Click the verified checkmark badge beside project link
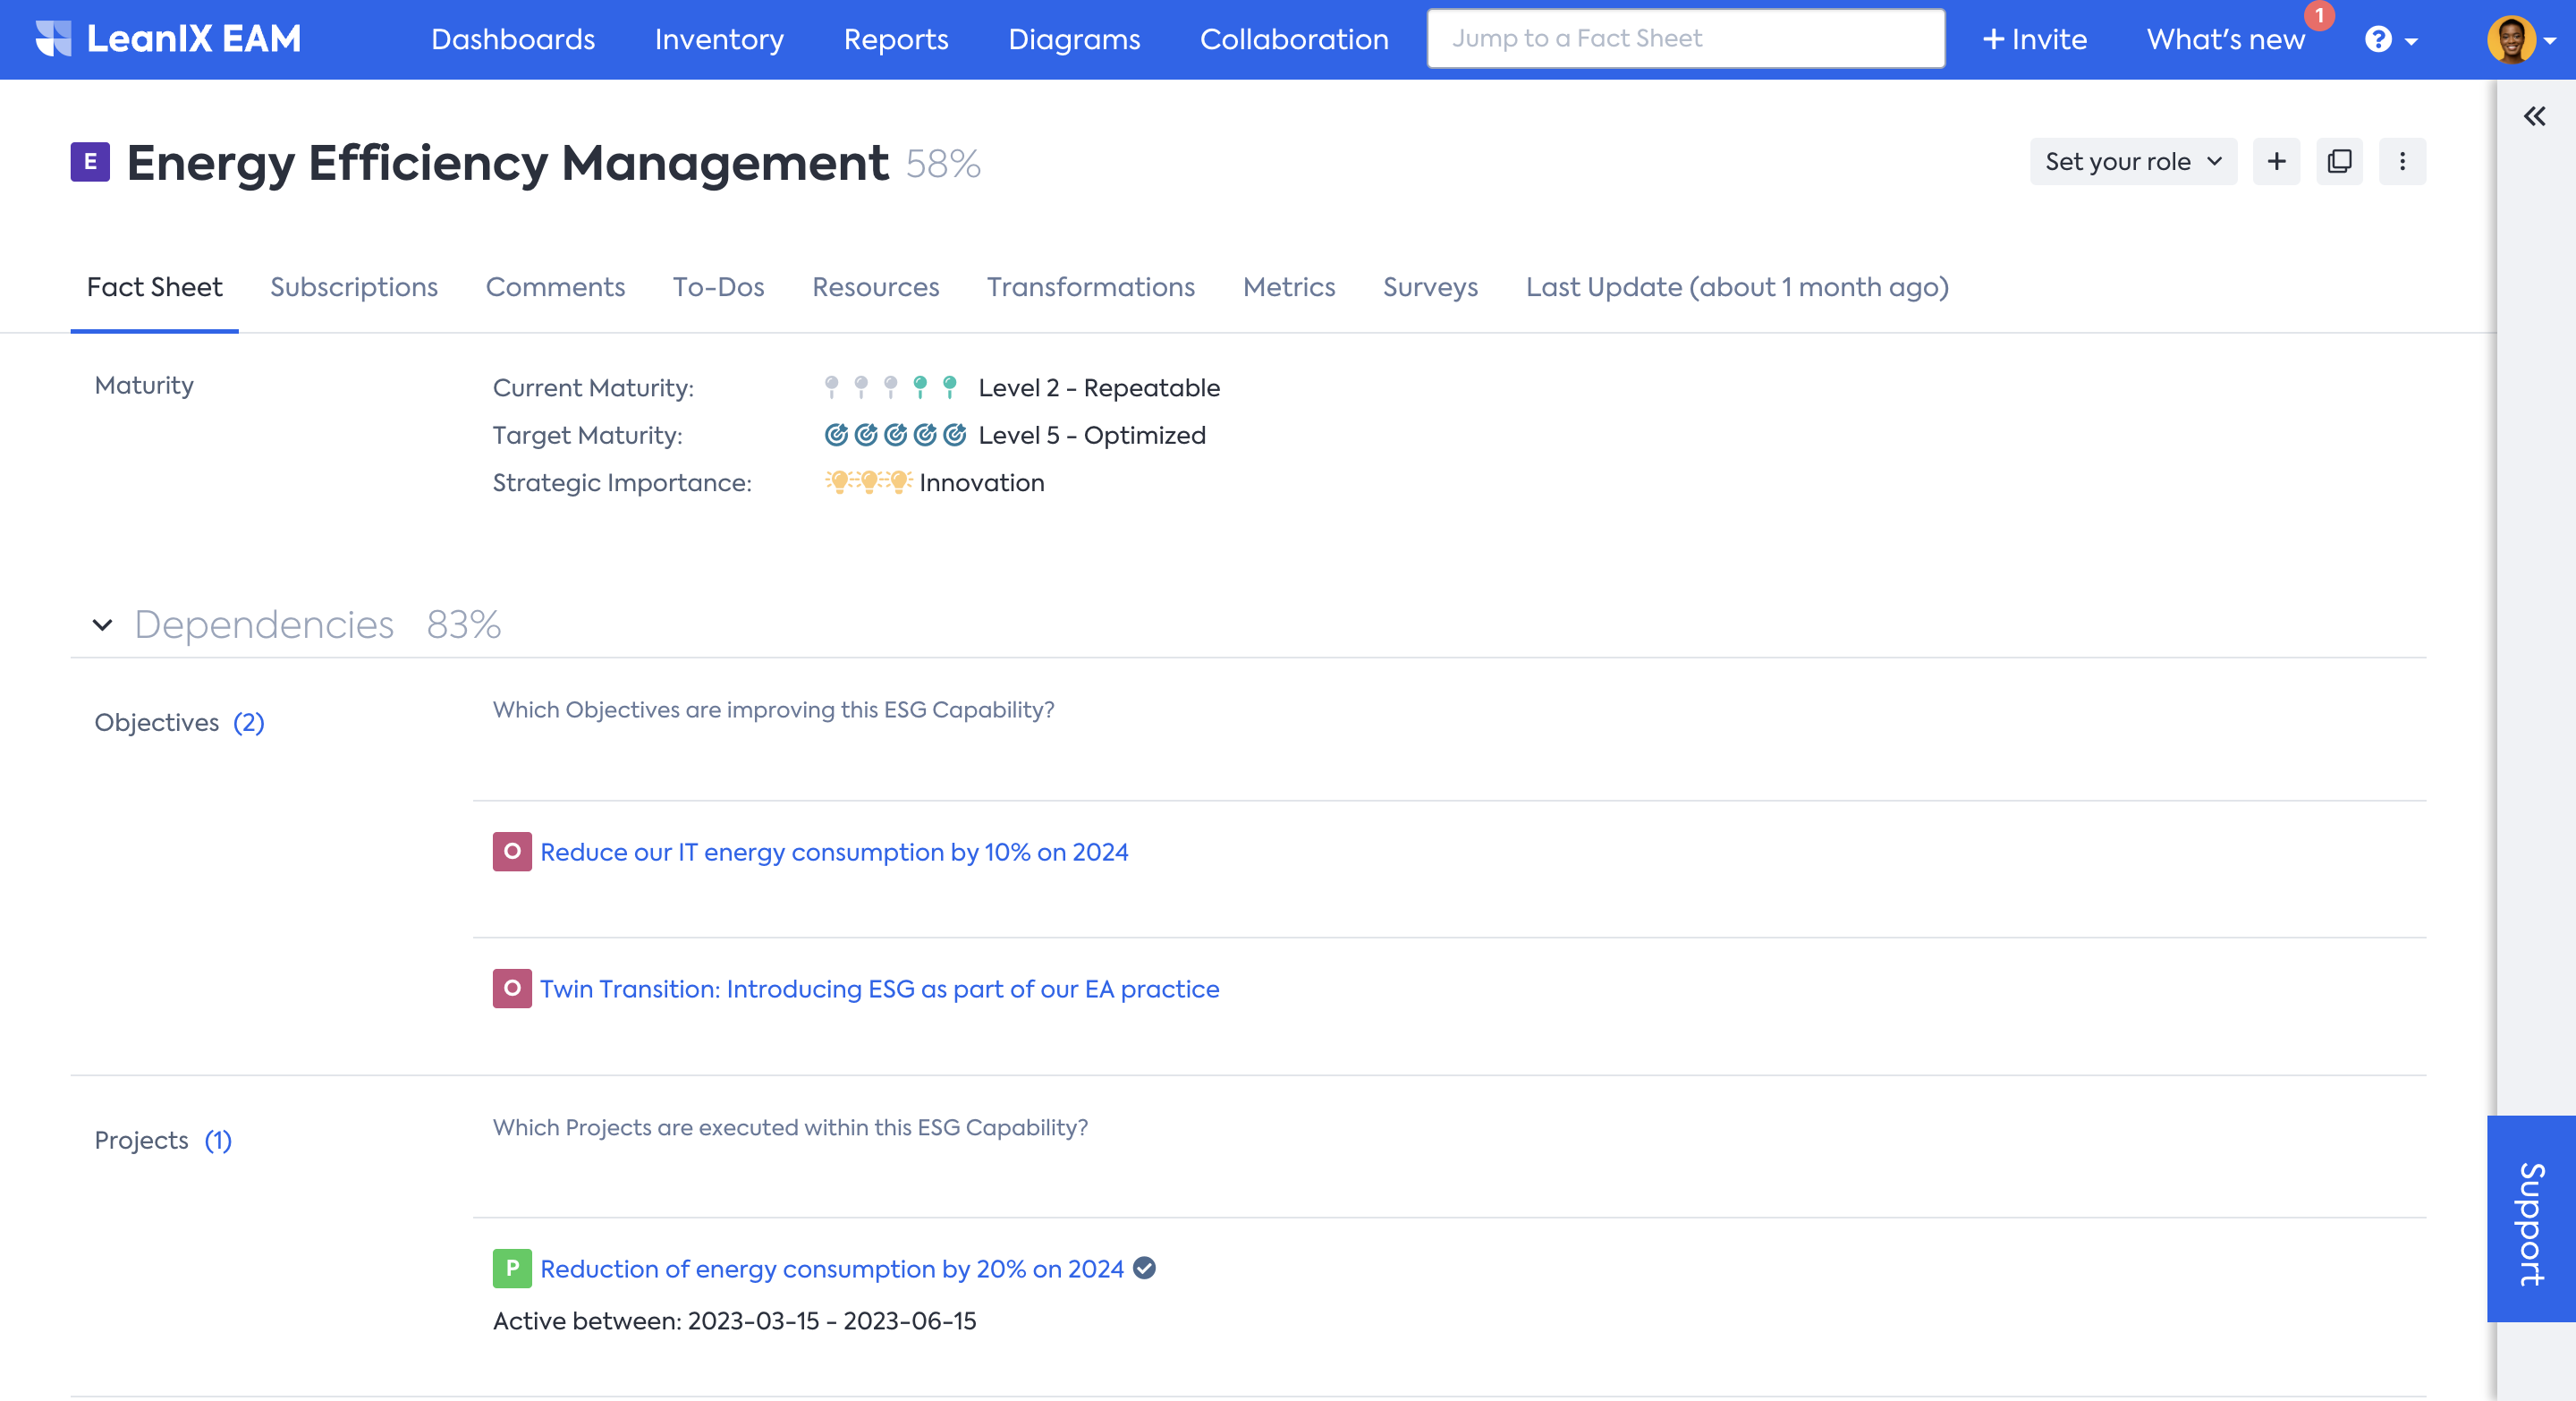2576x1401 pixels. click(1145, 1268)
